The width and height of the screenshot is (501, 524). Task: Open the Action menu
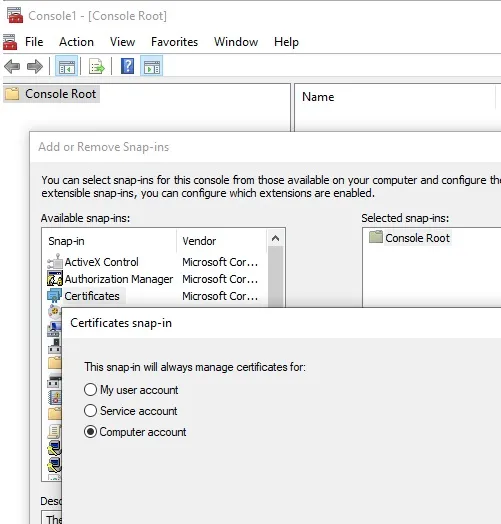[76, 42]
